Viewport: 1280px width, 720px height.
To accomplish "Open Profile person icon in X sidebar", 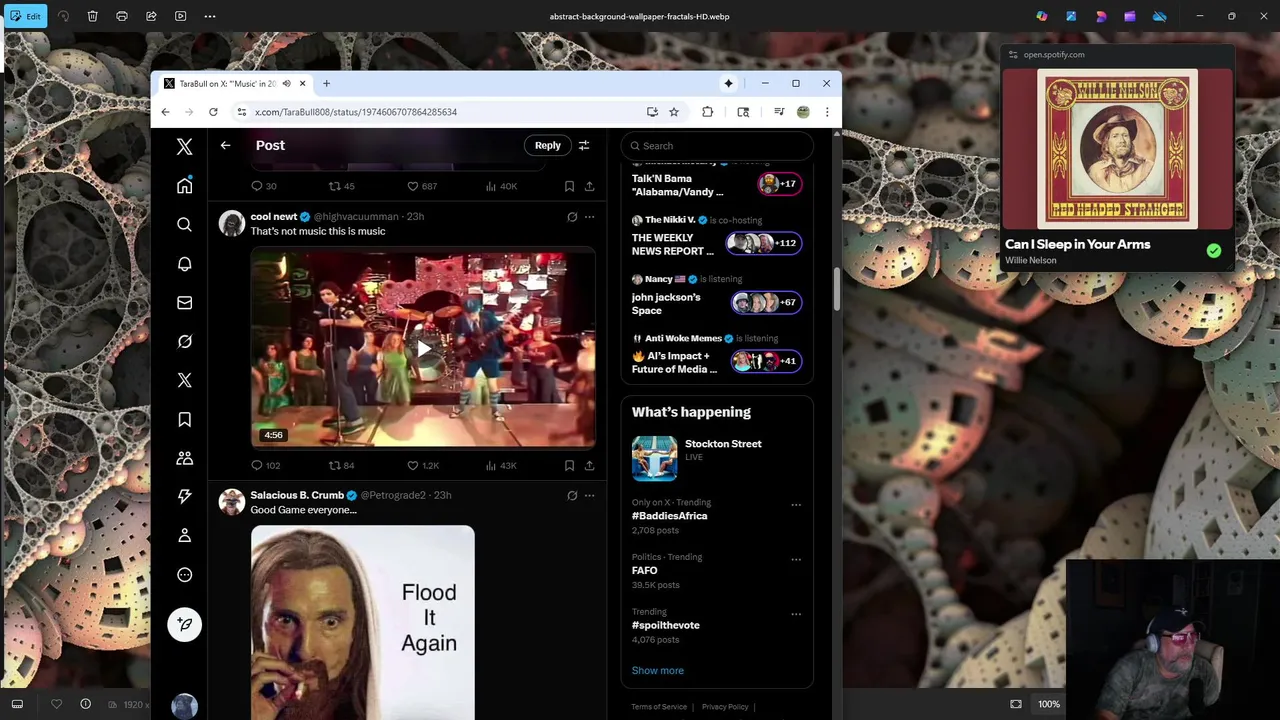I will (184, 536).
